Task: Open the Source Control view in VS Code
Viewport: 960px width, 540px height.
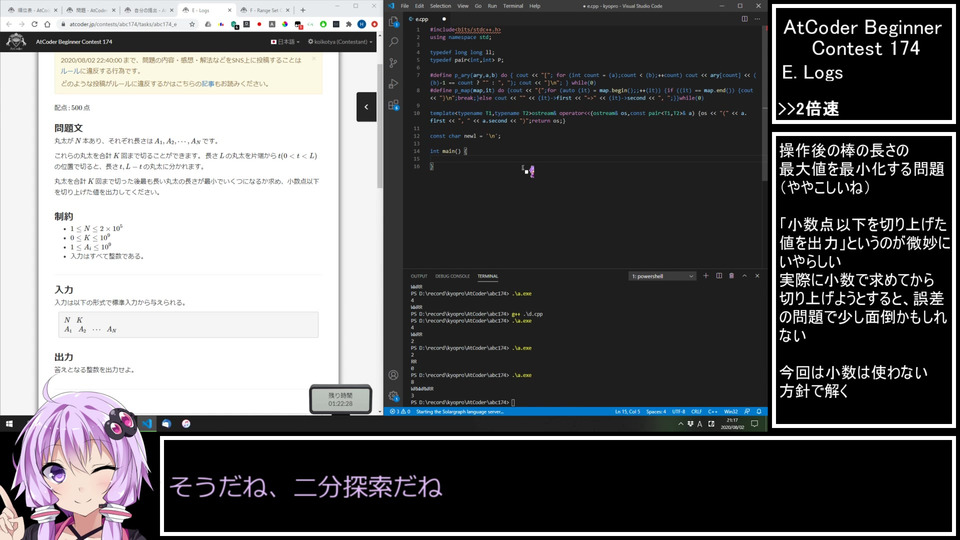Action: (394, 63)
